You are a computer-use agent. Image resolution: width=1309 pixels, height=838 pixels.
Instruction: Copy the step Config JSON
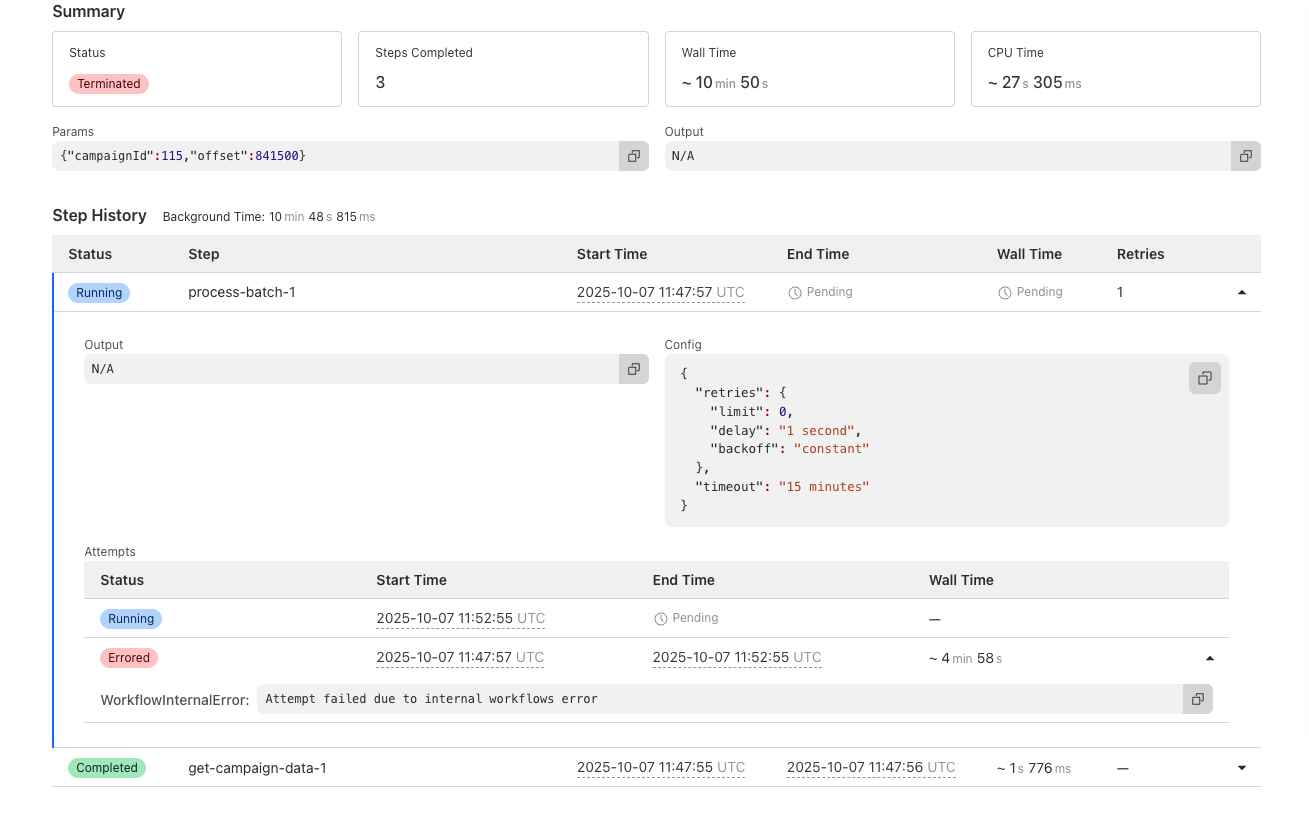[x=1204, y=378]
